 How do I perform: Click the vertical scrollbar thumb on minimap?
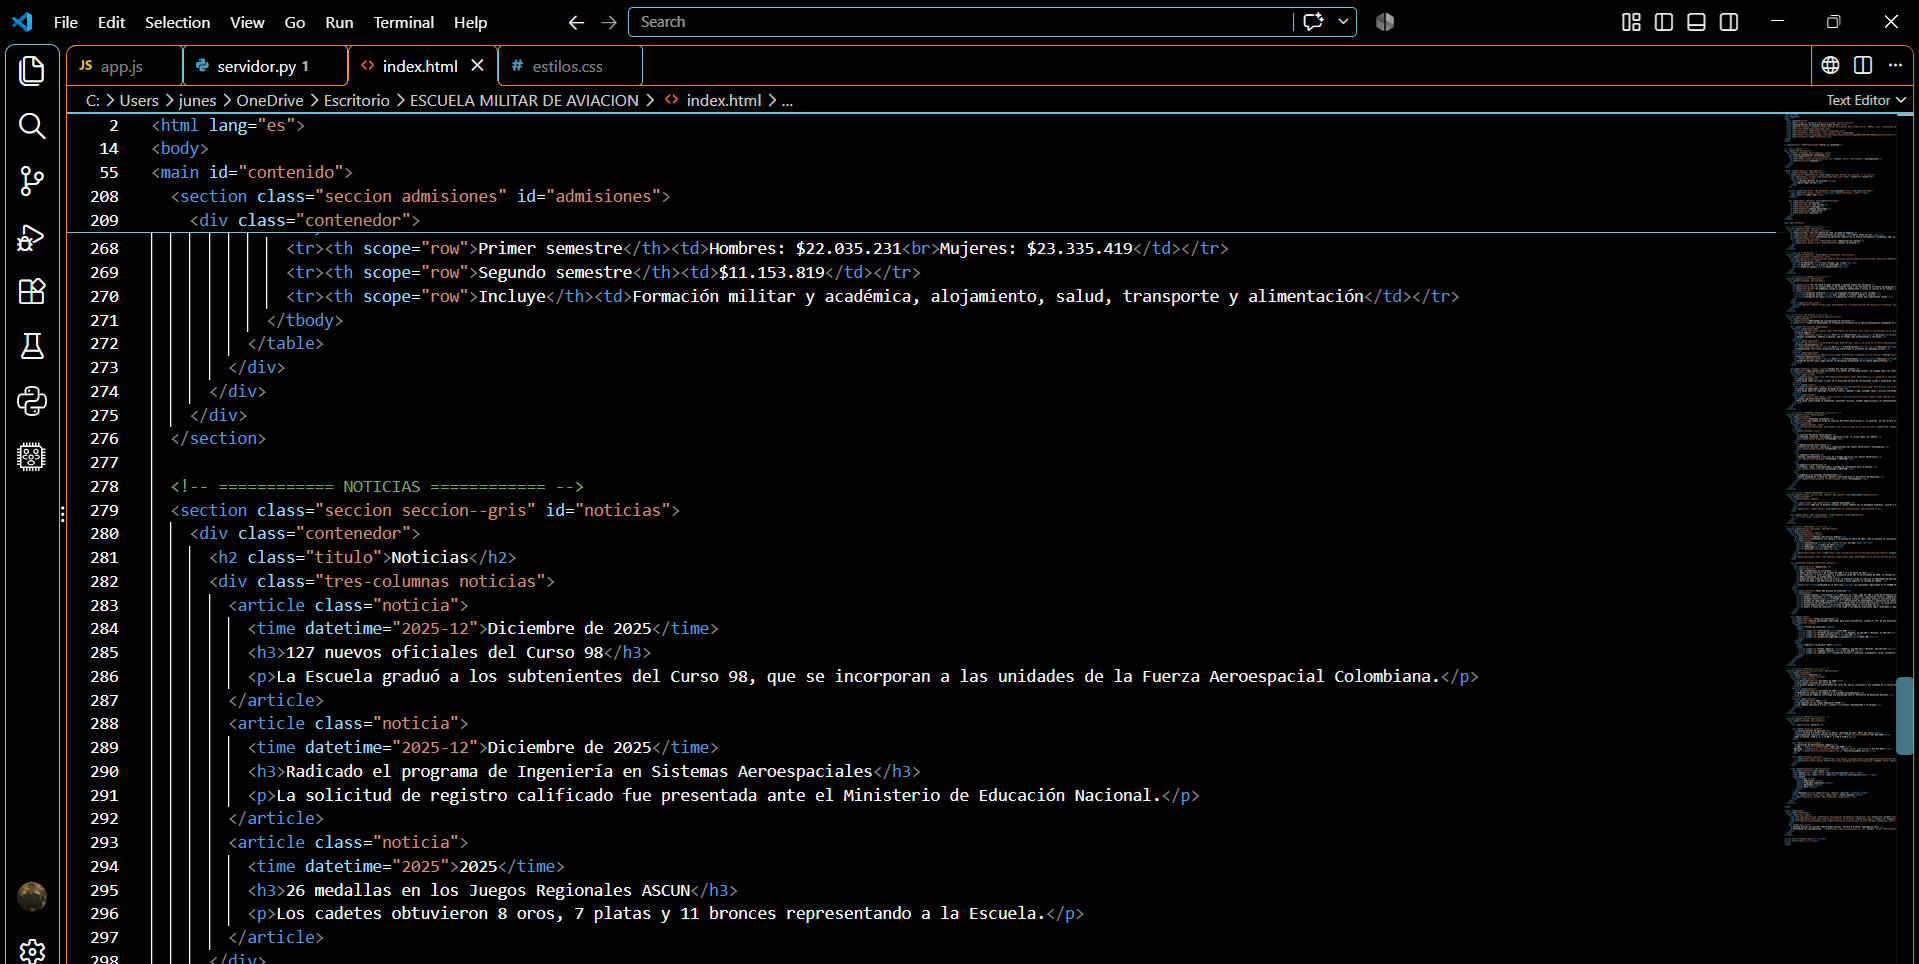pyautogui.click(x=1904, y=716)
